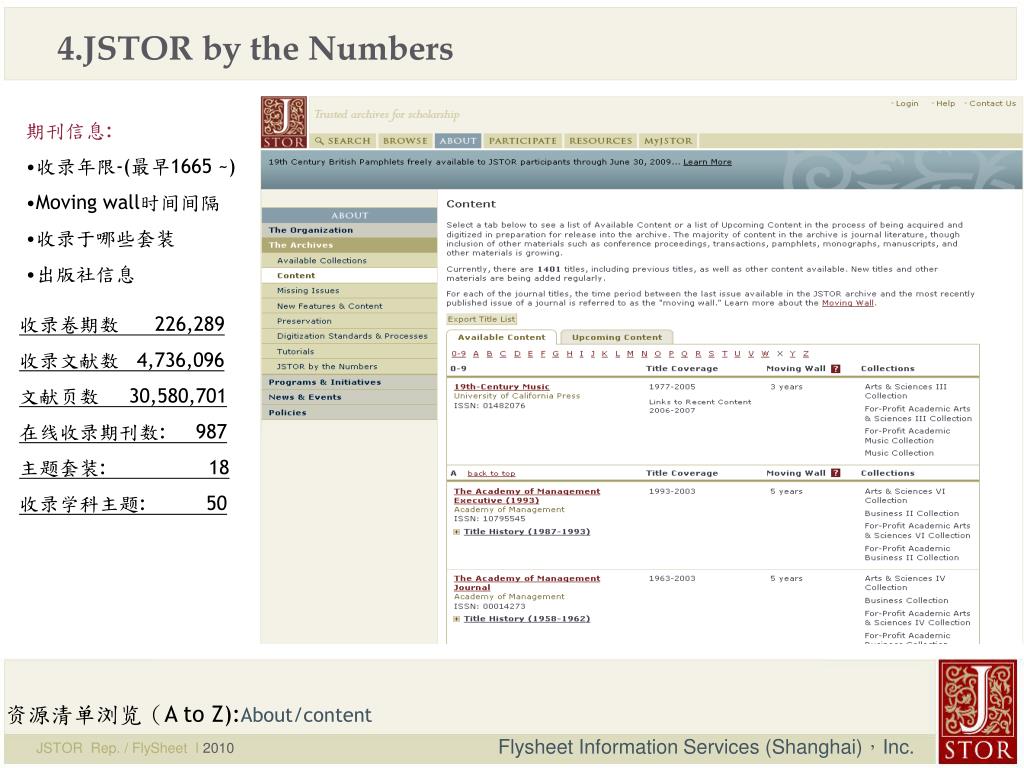Switch to the Available Content tab
Screen dimensions: 1024x768
(501, 337)
